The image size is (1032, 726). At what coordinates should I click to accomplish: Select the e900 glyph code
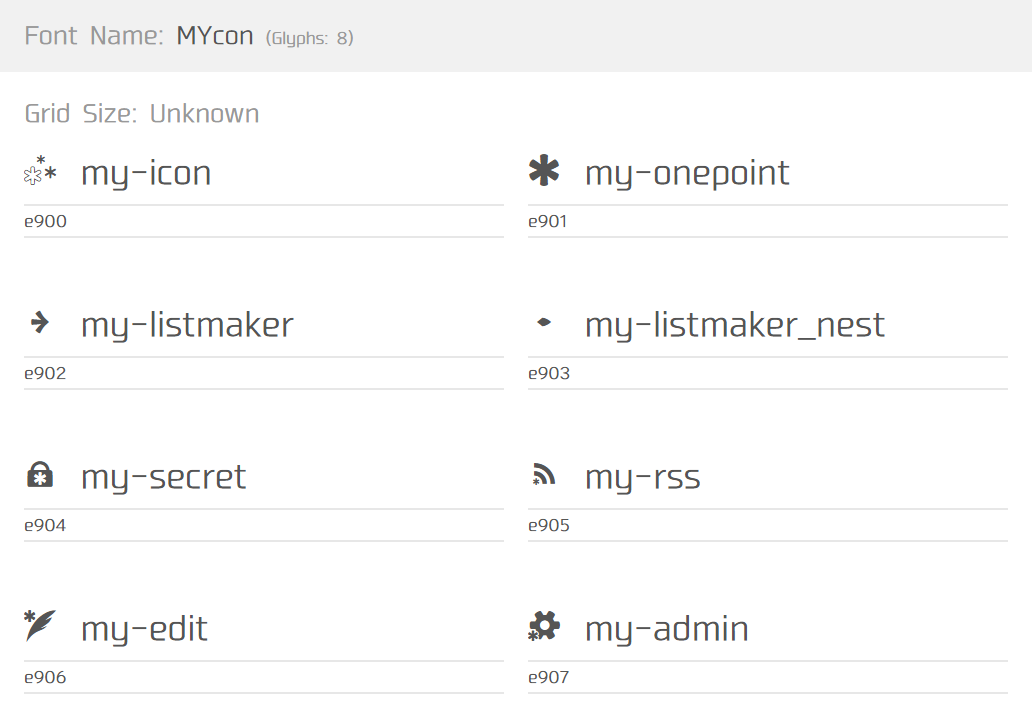[44, 221]
